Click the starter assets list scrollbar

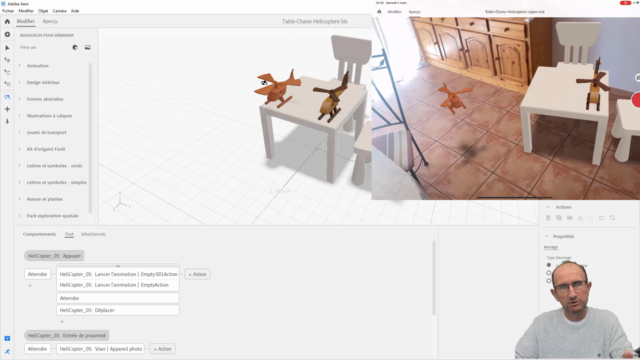point(90,138)
